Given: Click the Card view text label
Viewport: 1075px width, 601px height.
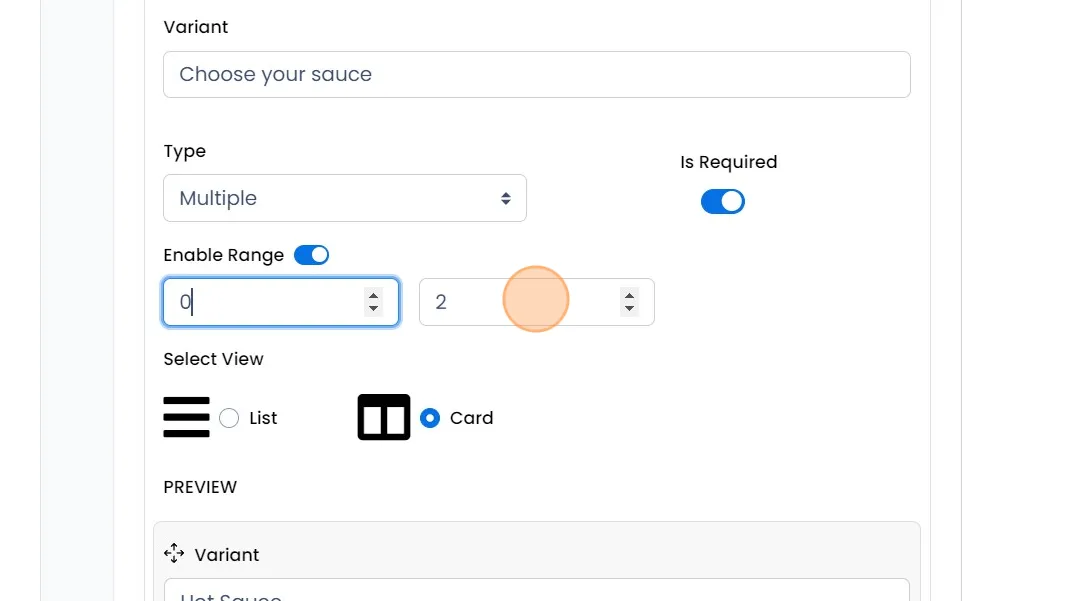Looking at the screenshot, I should tap(471, 418).
